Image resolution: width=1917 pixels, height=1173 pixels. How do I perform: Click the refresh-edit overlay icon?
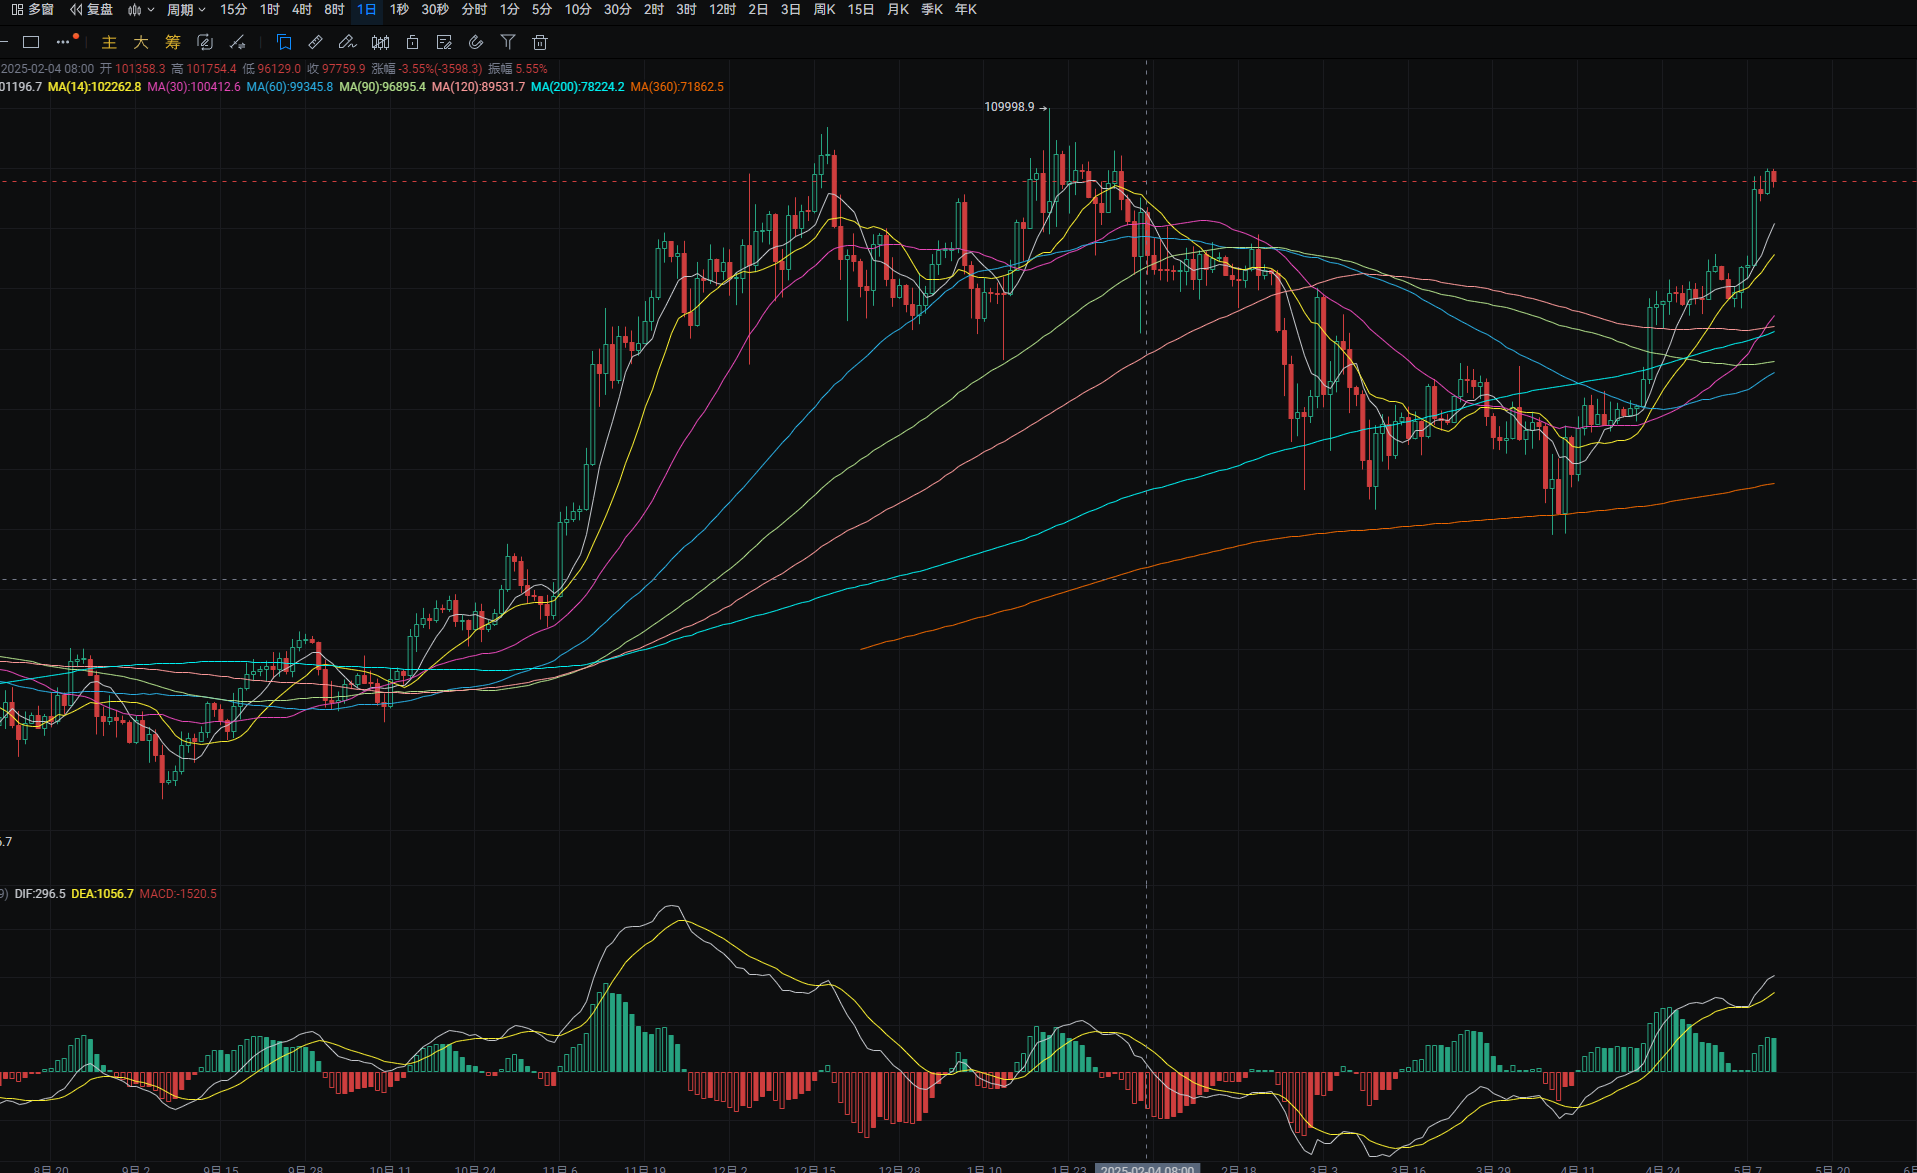[205, 42]
